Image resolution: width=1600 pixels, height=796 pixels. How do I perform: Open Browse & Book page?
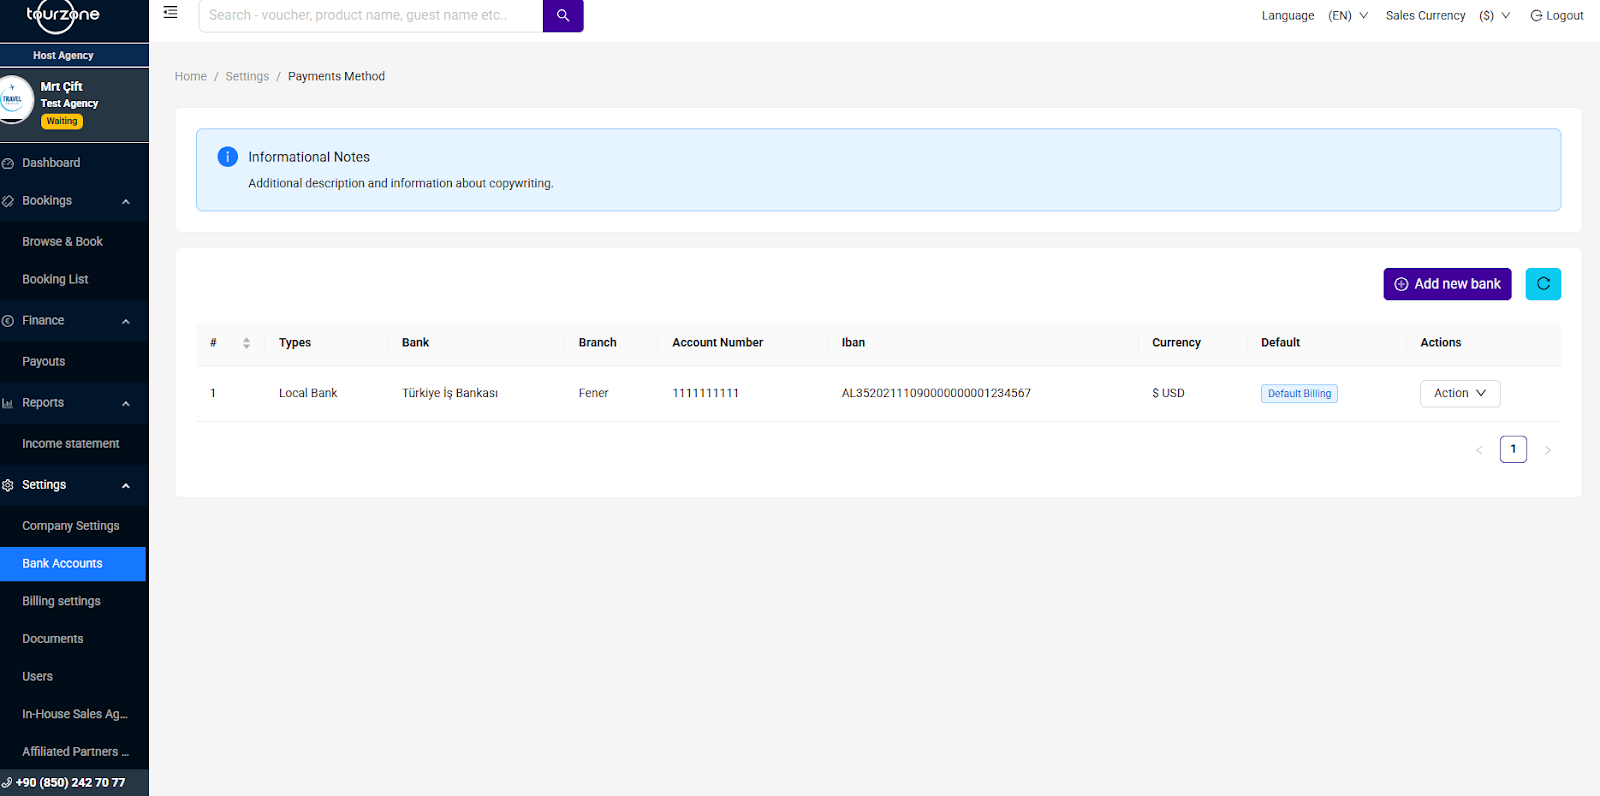62,242
